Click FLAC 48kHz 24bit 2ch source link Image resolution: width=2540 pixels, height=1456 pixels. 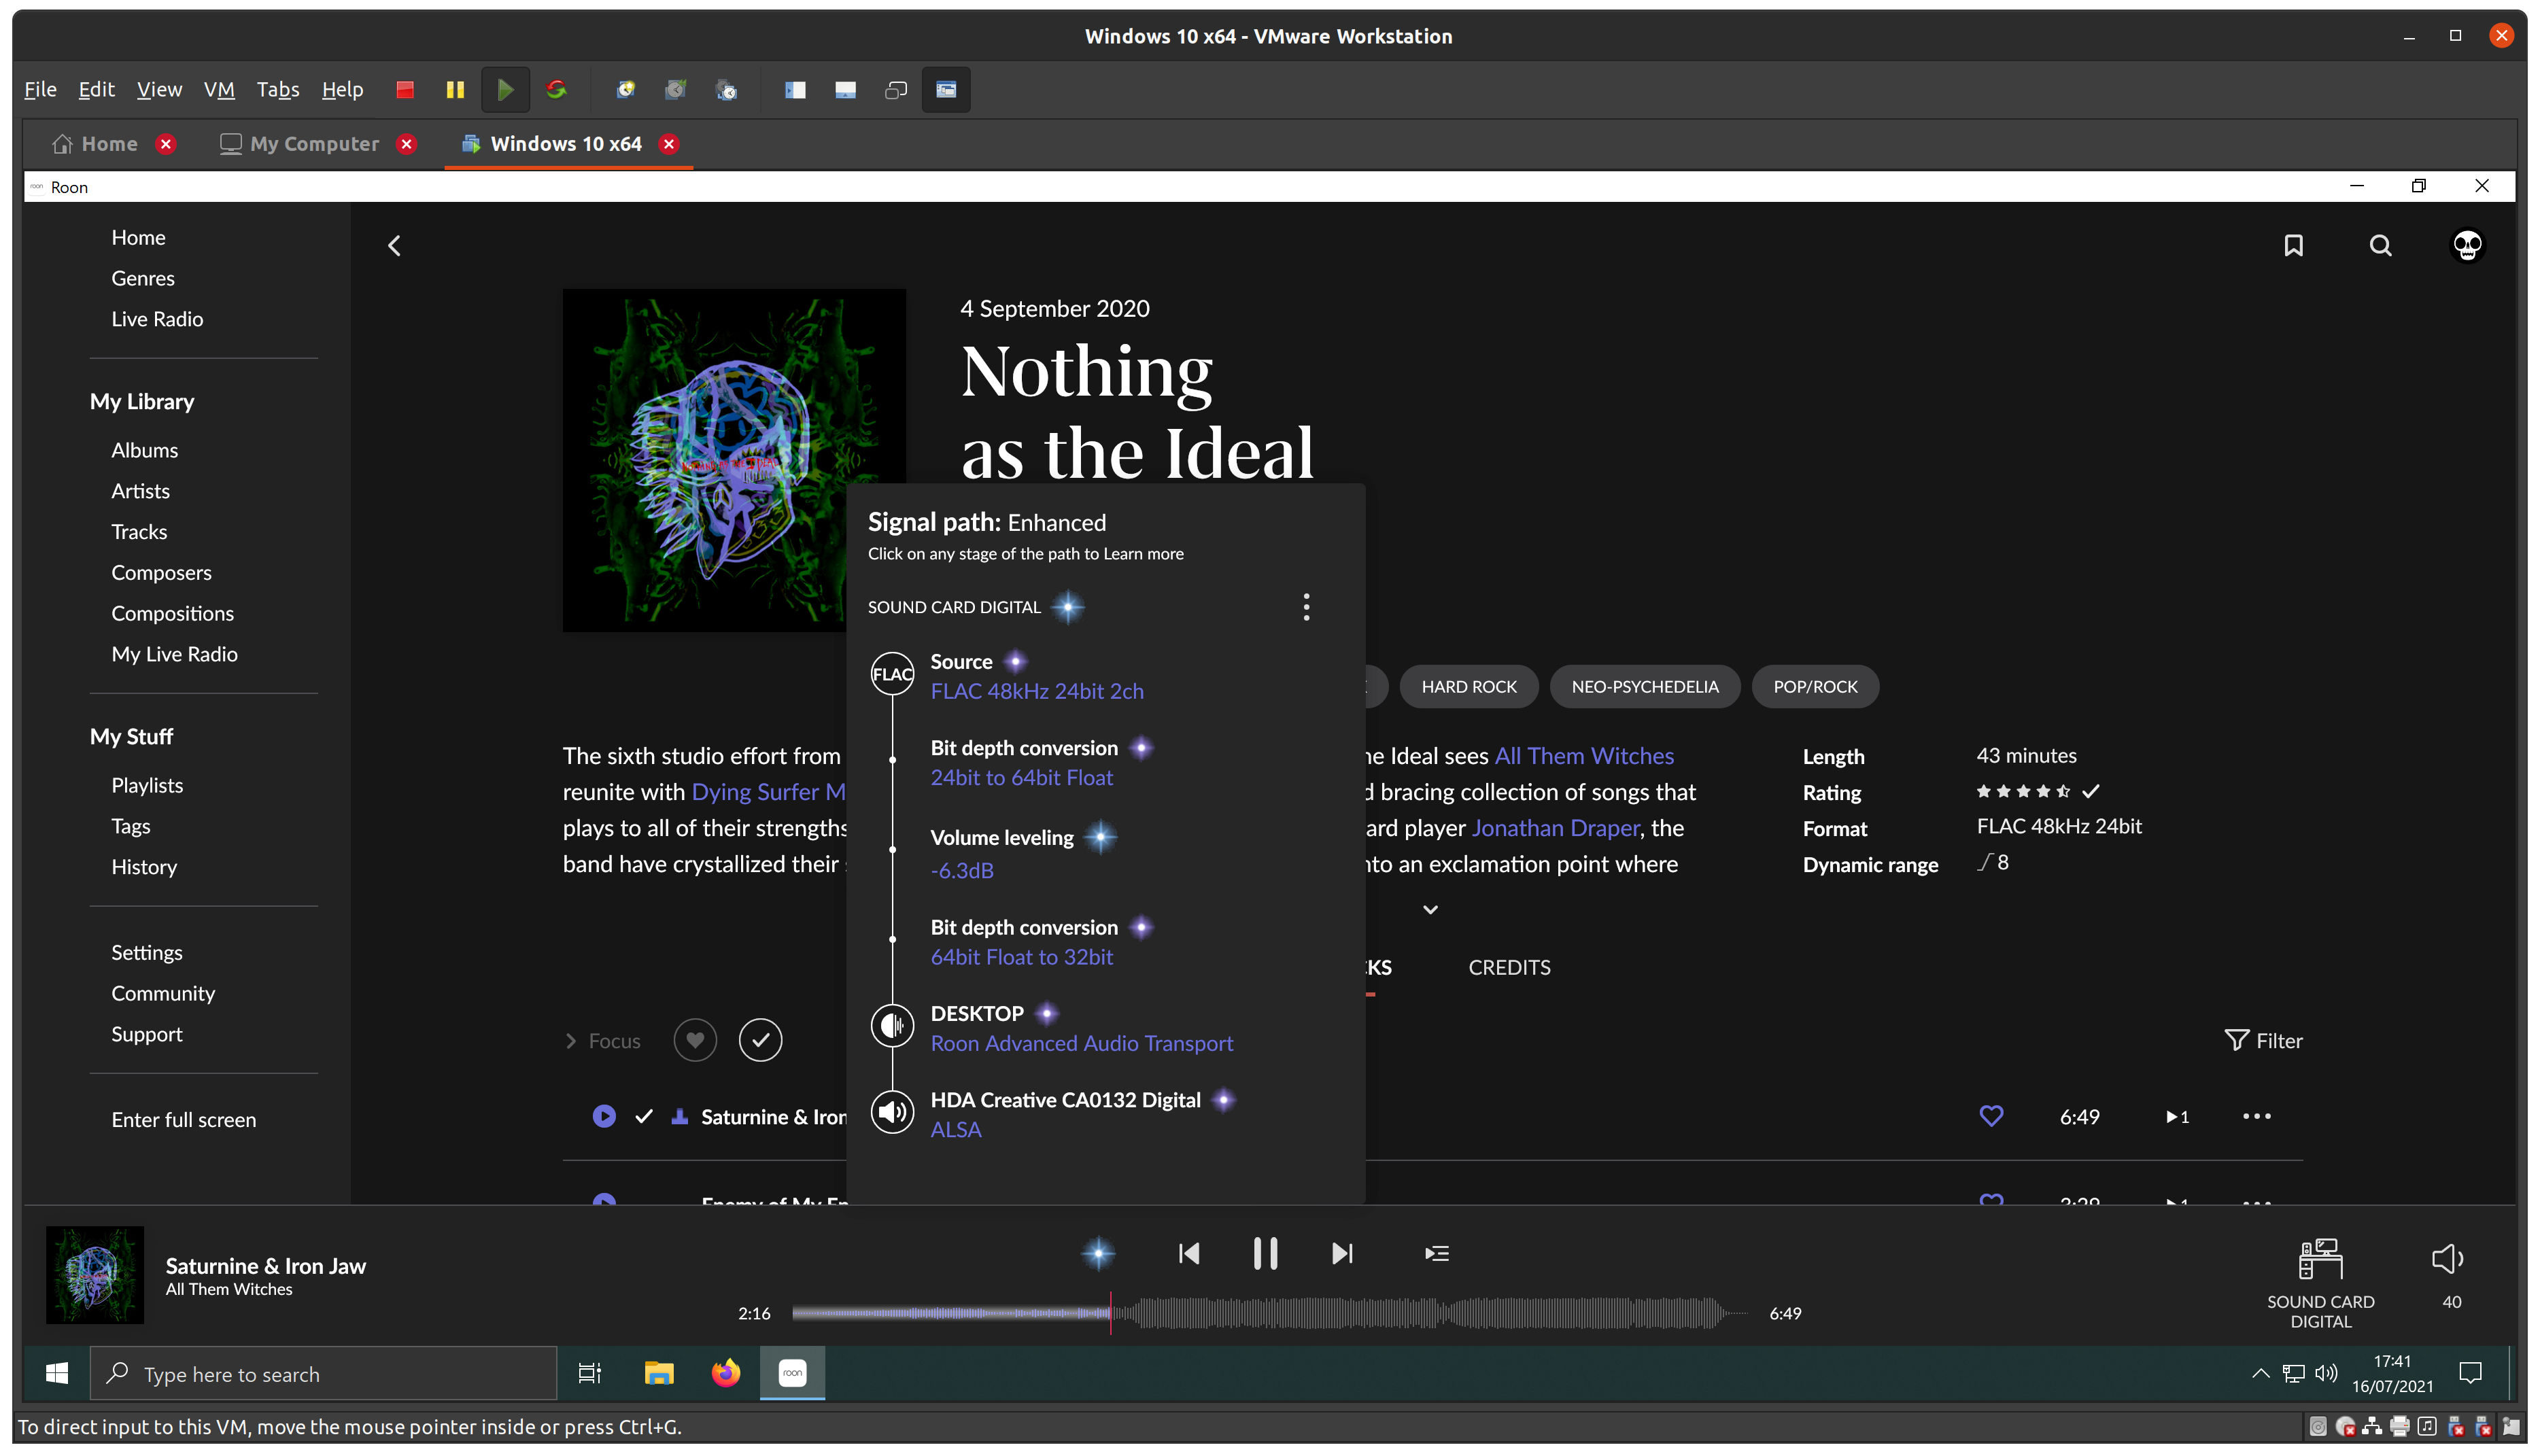[x=1037, y=691]
